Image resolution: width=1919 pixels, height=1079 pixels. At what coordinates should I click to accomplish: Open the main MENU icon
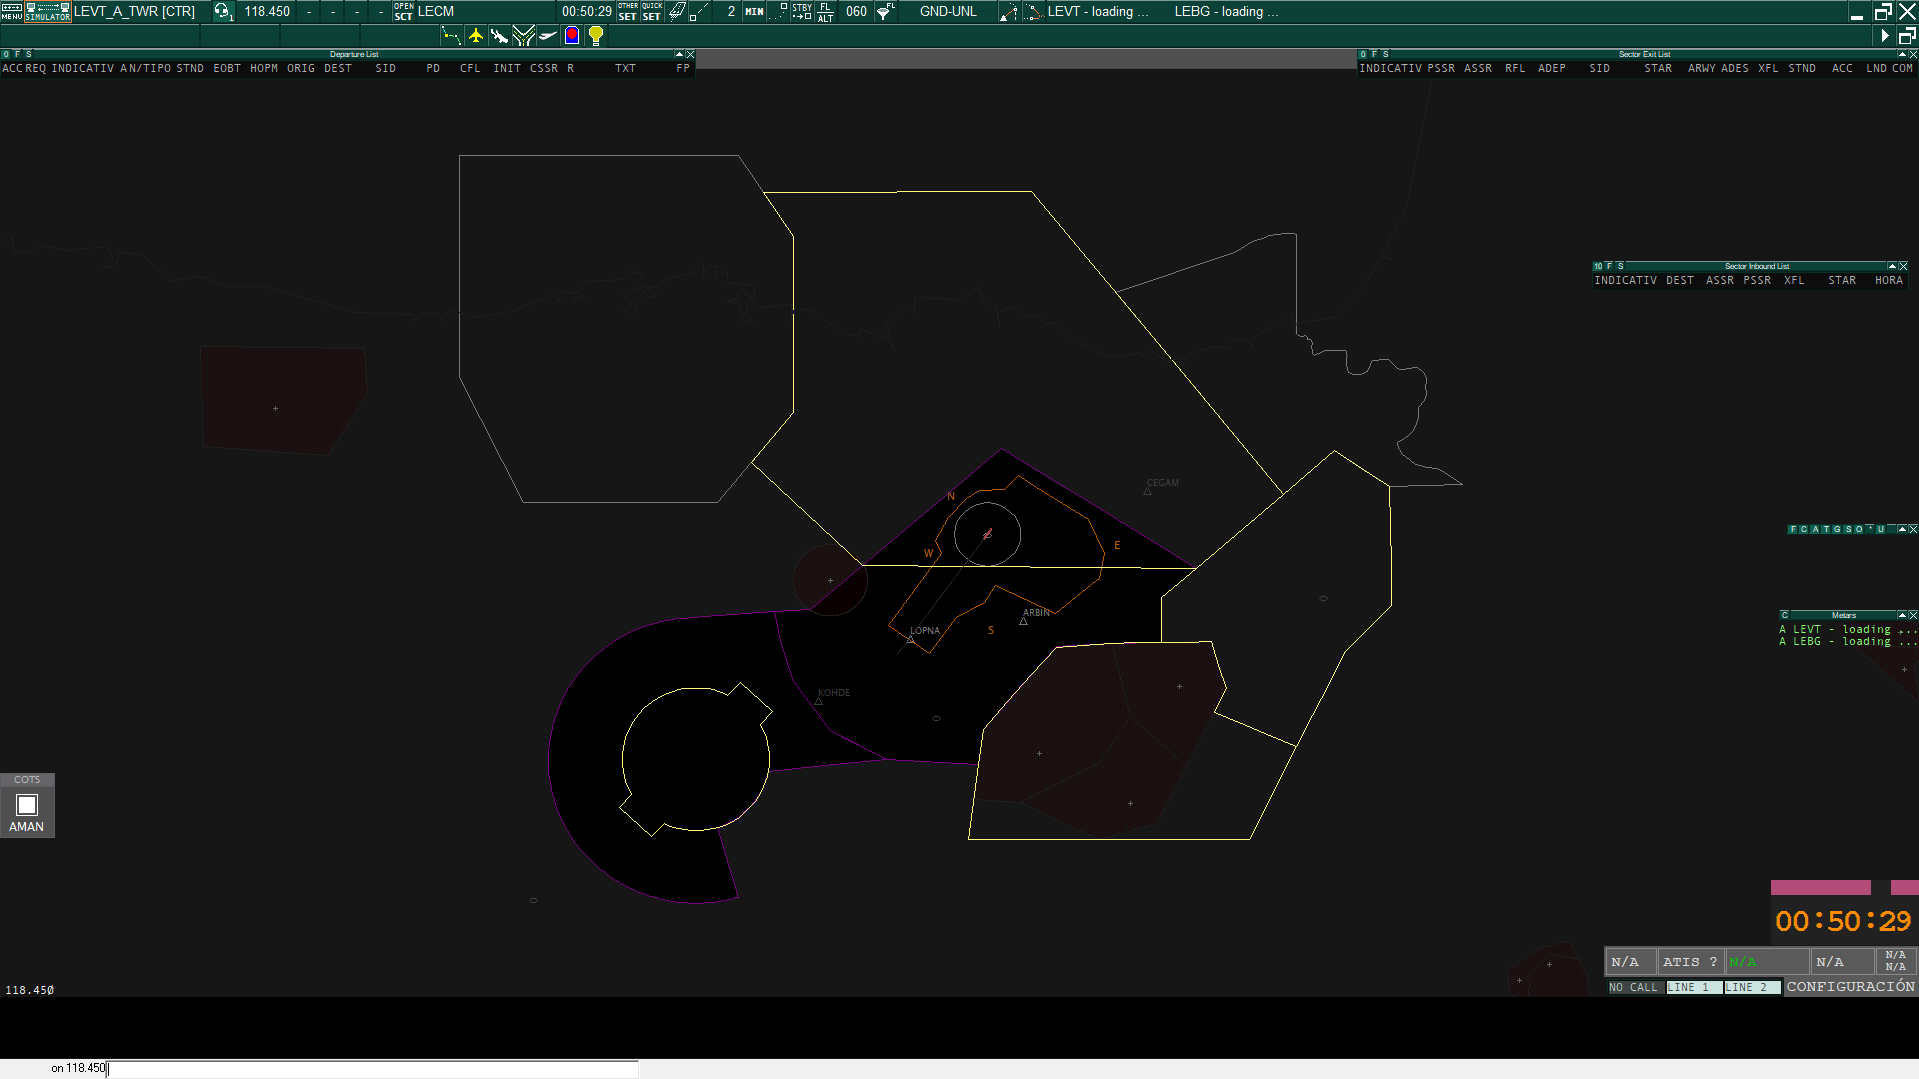pos(11,11)
